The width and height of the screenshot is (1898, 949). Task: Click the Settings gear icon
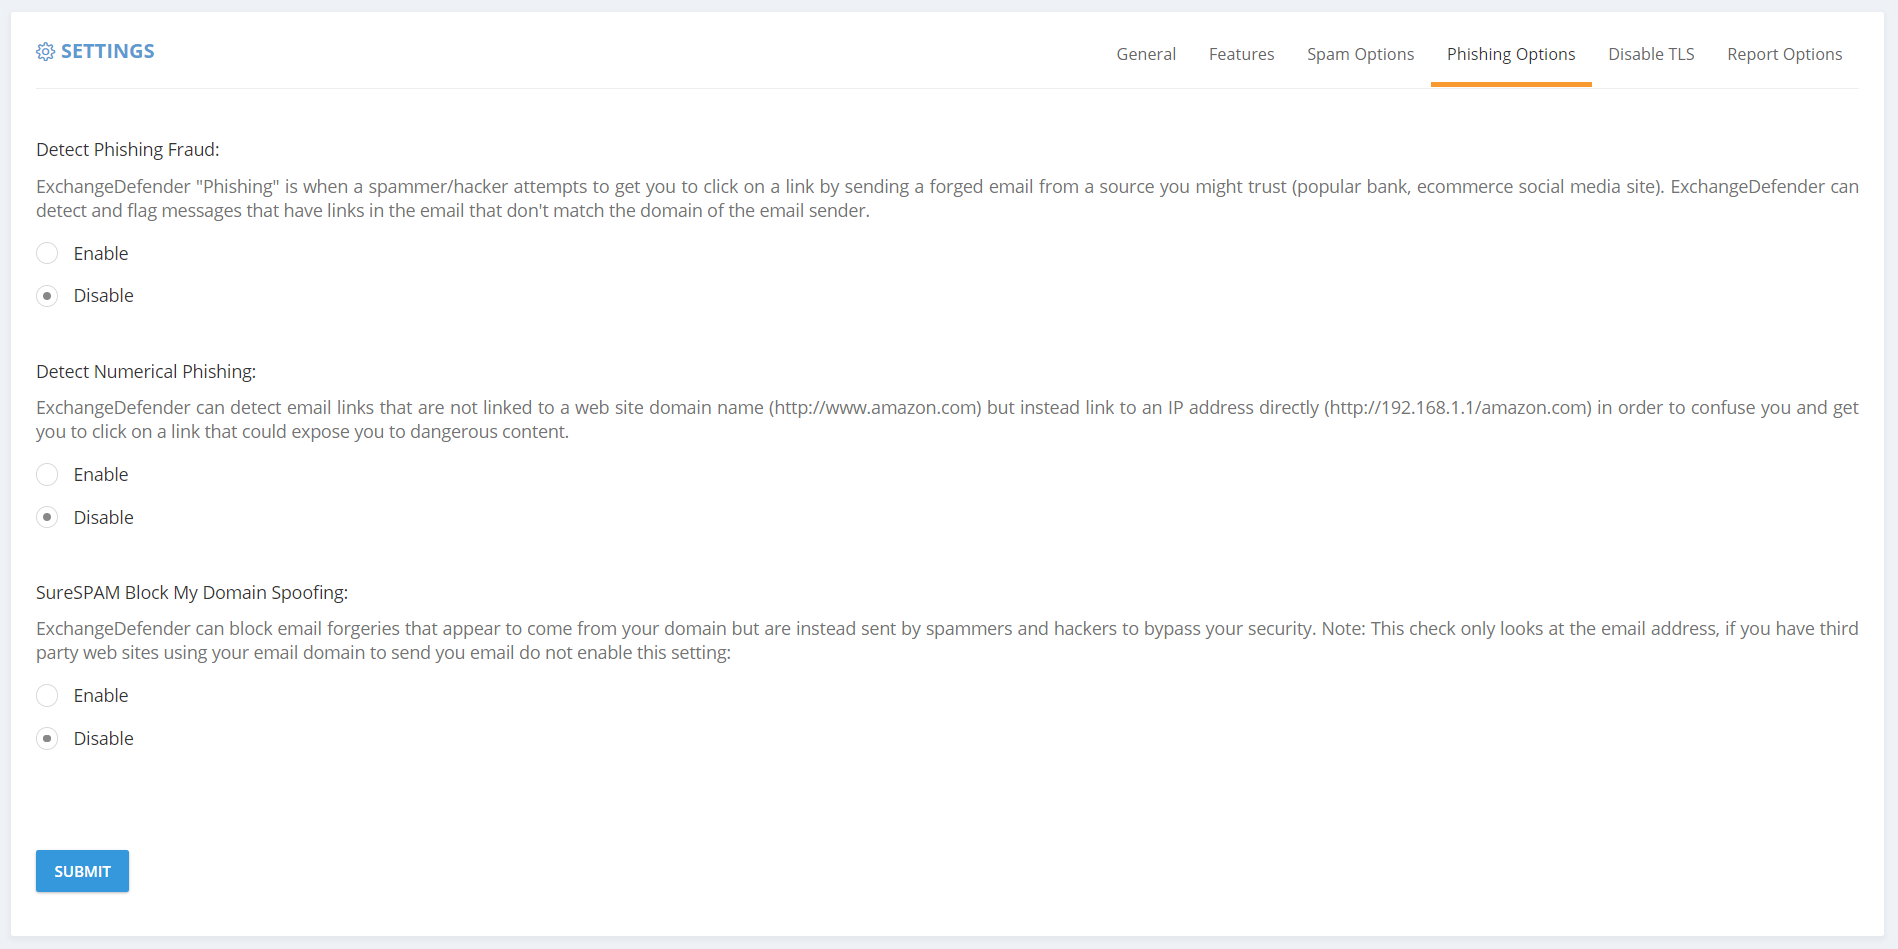[x=45, y=52]
